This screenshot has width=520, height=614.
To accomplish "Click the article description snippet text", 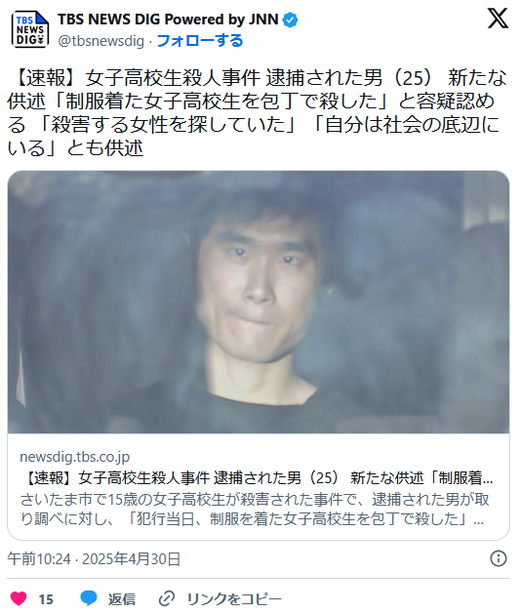I will tap(255, 509).
